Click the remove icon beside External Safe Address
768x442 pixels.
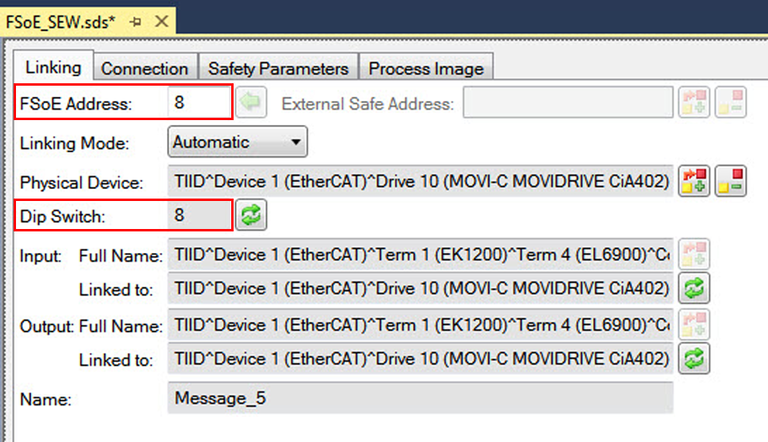coord(731,102)
